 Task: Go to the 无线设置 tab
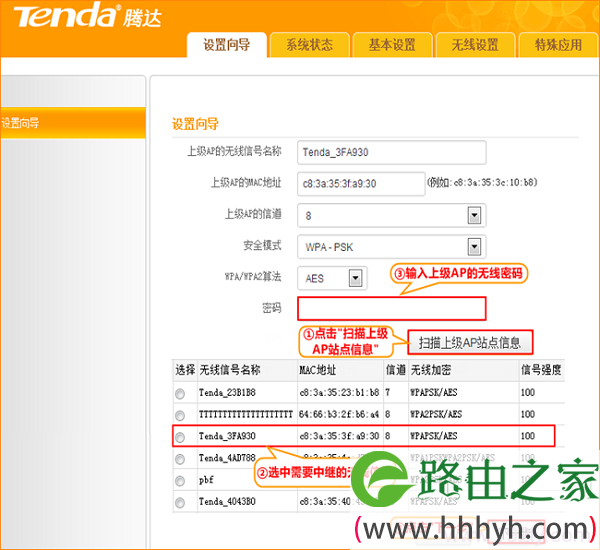(475, 45)
